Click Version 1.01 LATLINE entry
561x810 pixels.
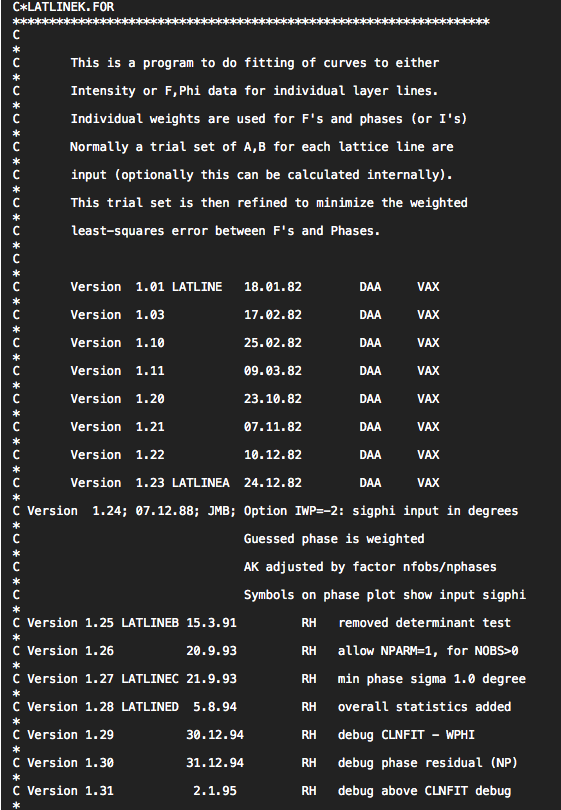(x=146, y=287)
